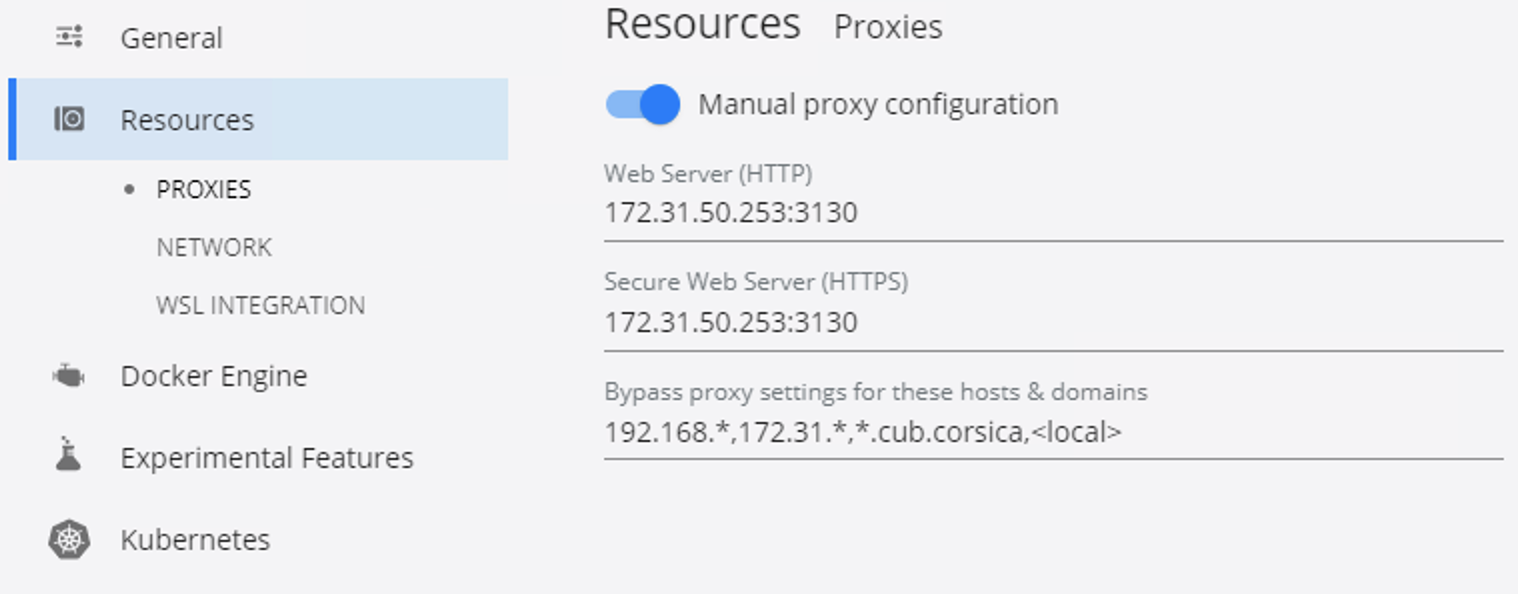Select the Docker Engine whale icon

tap(68, 376)
